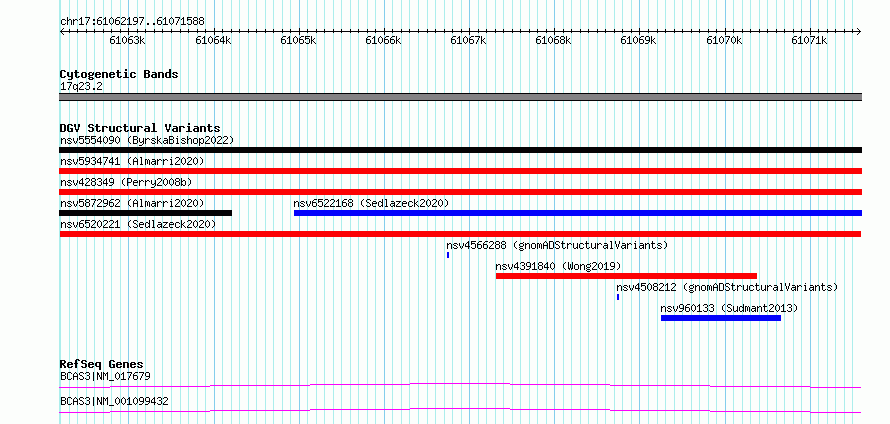Open the nsv5934741 (Almarri2020) label
890x424 pixels.
point(132,161)
